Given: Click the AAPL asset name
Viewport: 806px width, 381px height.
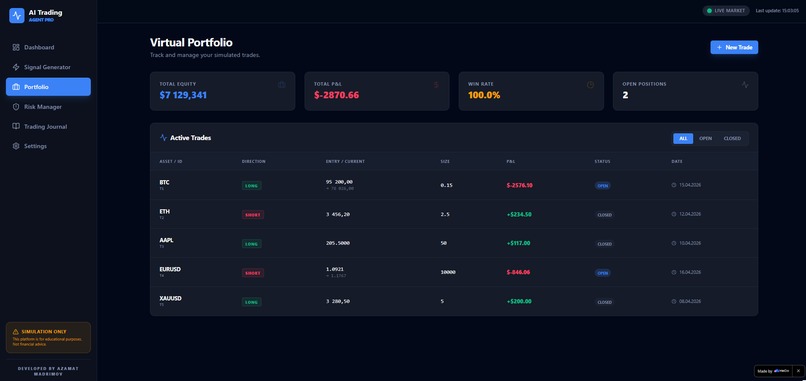Looking at the screenshot, I should (166, 240).
